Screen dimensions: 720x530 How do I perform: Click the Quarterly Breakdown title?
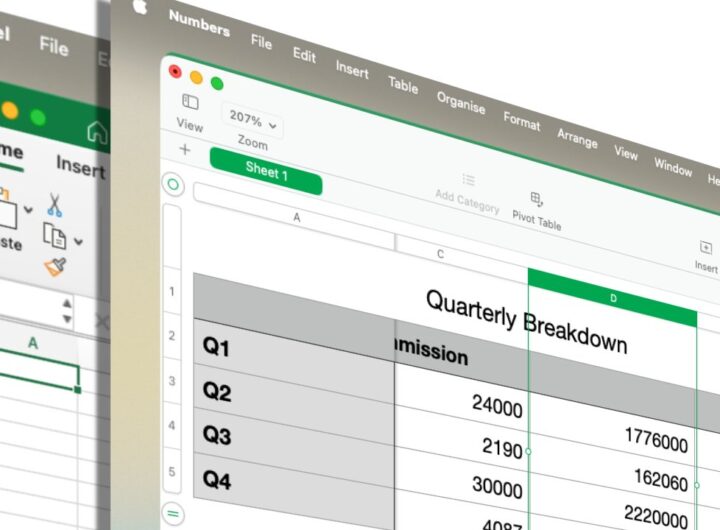[x=527, y=322]
